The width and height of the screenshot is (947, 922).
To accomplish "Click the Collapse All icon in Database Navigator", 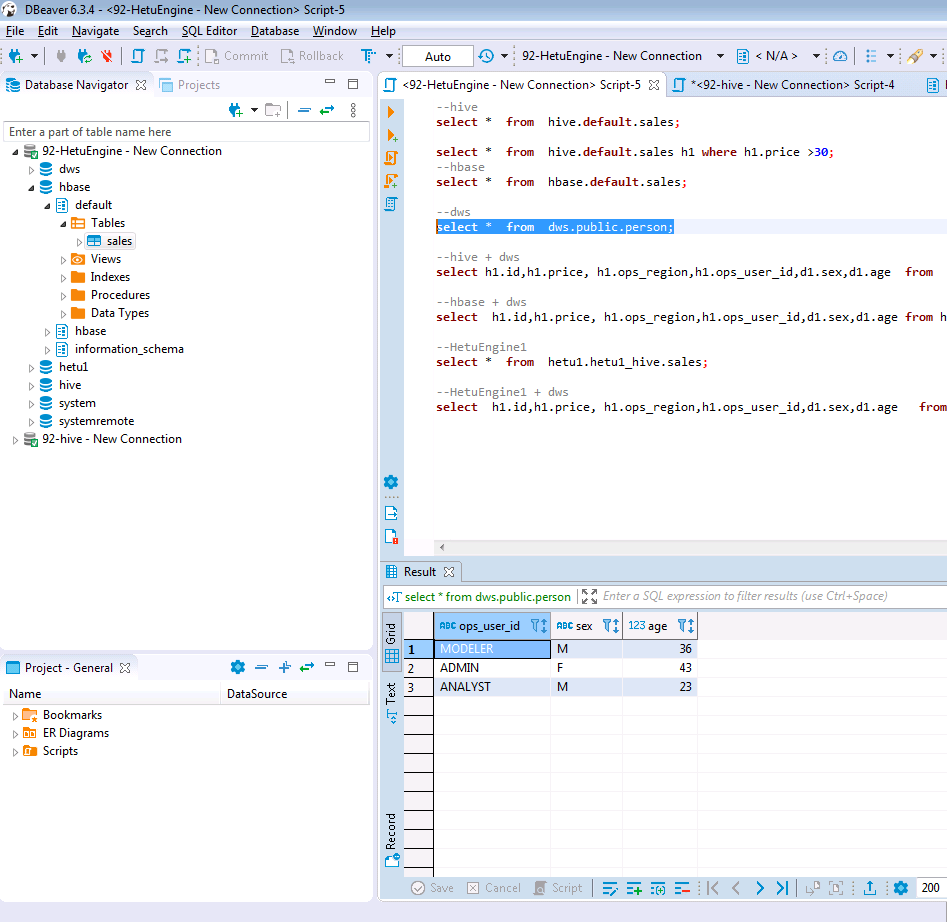I will point(304,110).
